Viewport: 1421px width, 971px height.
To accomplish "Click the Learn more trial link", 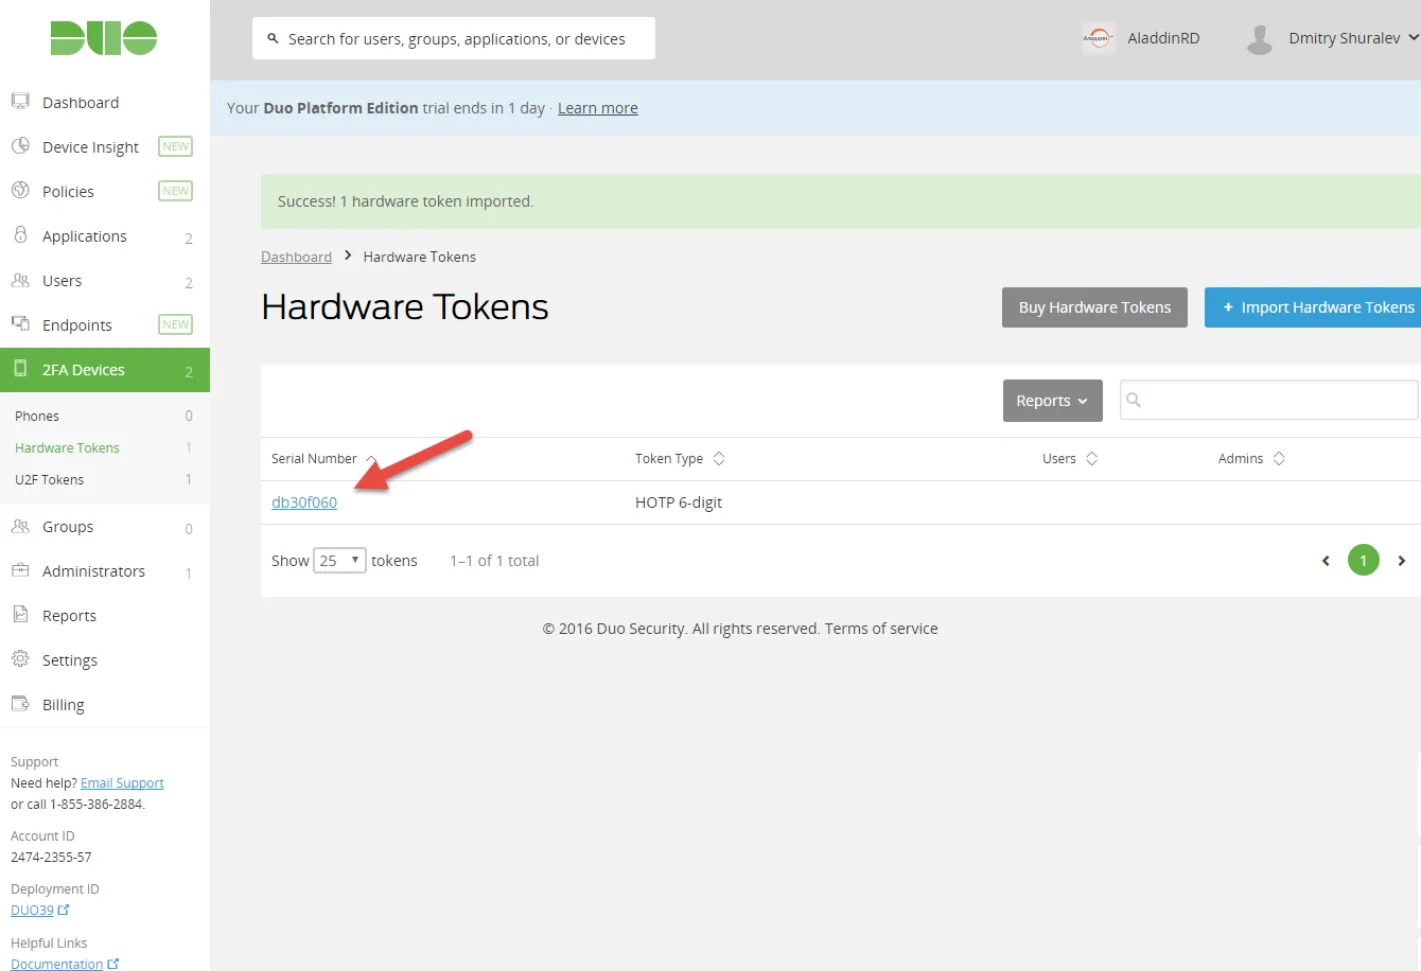I will tap(597, 108).
